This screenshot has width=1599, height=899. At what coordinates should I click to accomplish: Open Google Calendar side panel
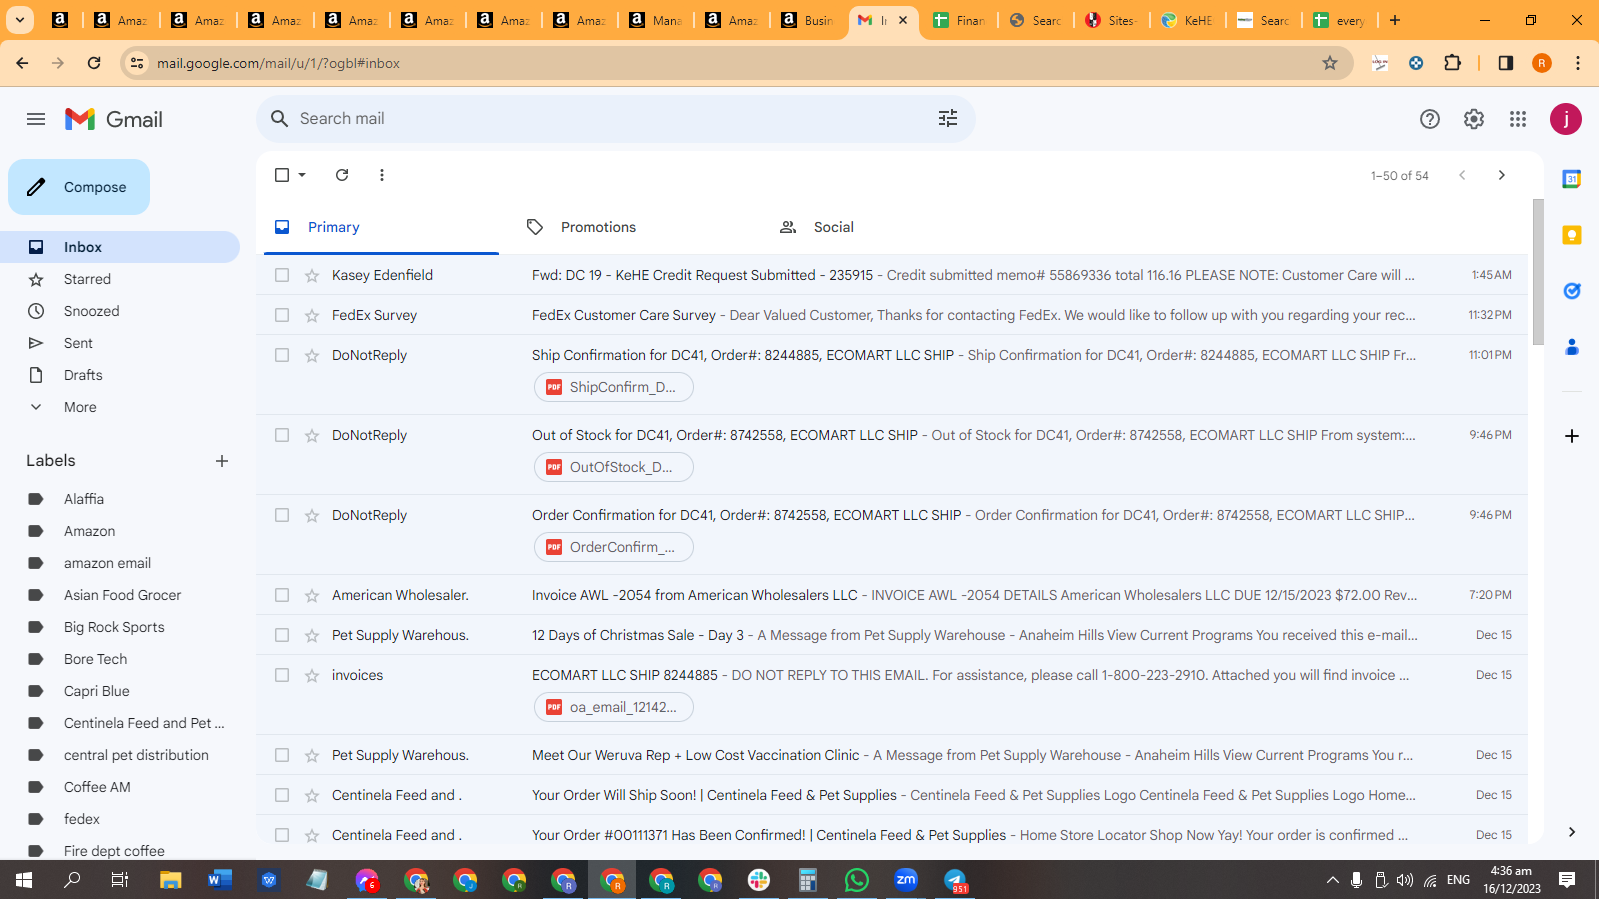(1572, 179)
